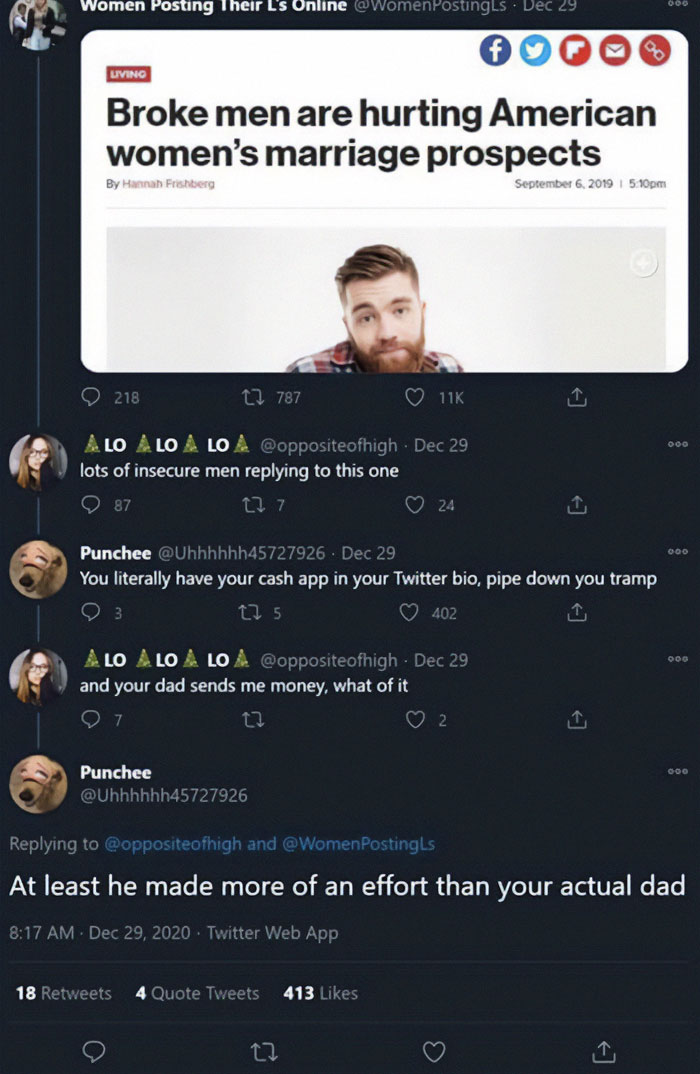Click the share icon on the 'insecure men' reply
This screenshot has width=700, height=1074.
576,504
